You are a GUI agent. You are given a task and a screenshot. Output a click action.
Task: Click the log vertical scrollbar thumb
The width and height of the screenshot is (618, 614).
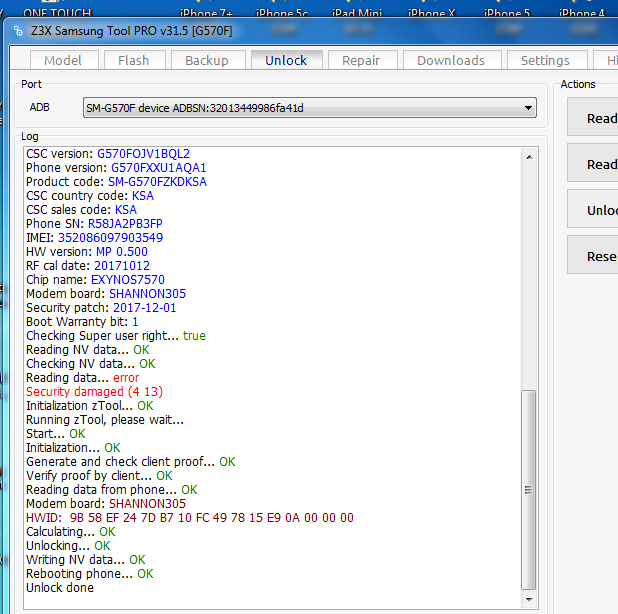coord(529,490)
